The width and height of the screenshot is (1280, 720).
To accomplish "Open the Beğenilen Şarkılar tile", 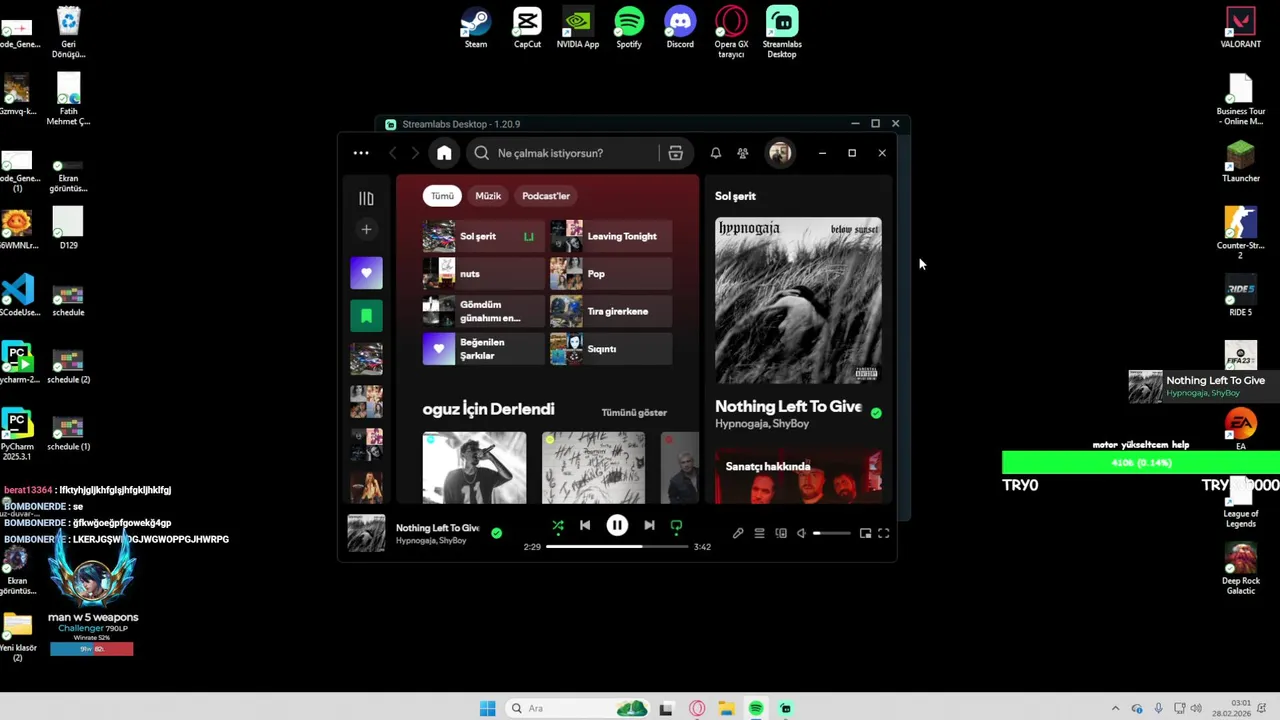I will coord(483,349).
